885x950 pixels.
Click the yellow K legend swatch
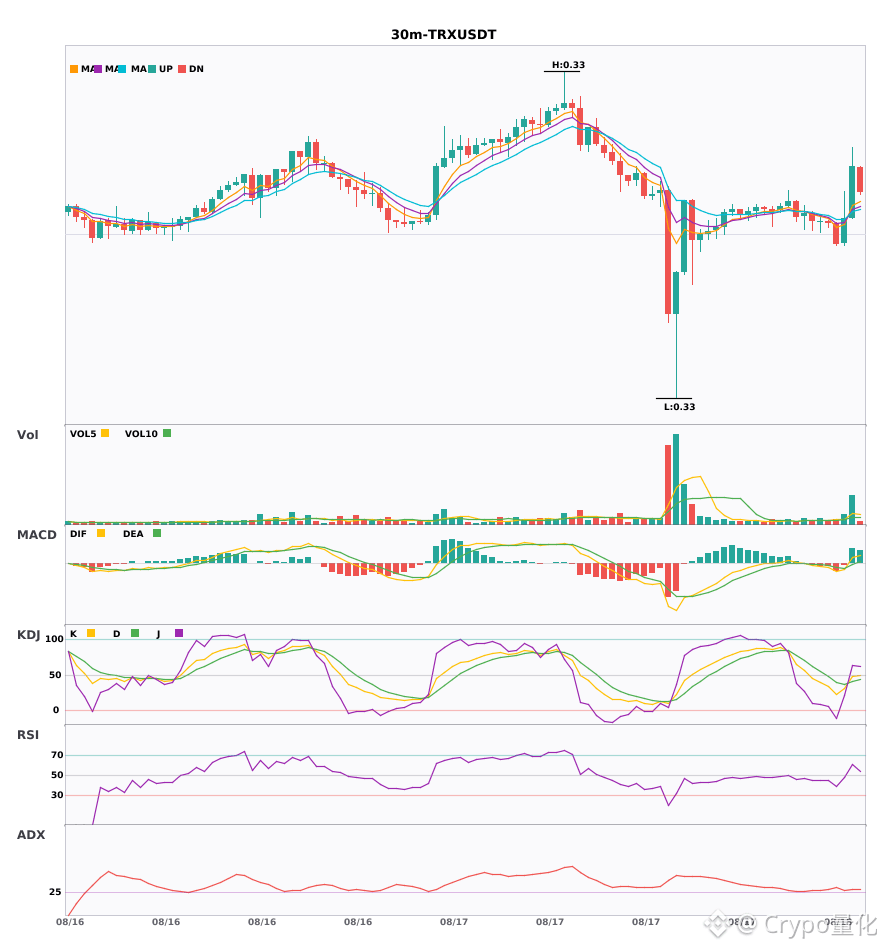(91, 633)
